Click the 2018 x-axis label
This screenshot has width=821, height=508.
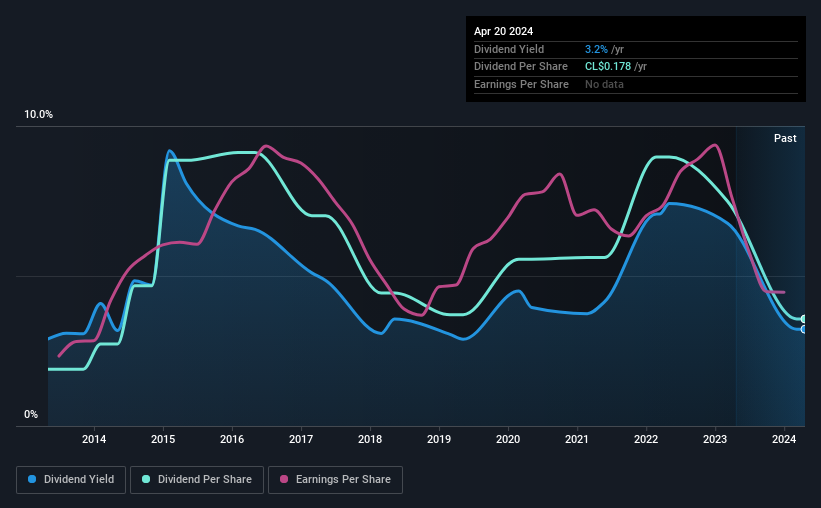tap(370, 439)
